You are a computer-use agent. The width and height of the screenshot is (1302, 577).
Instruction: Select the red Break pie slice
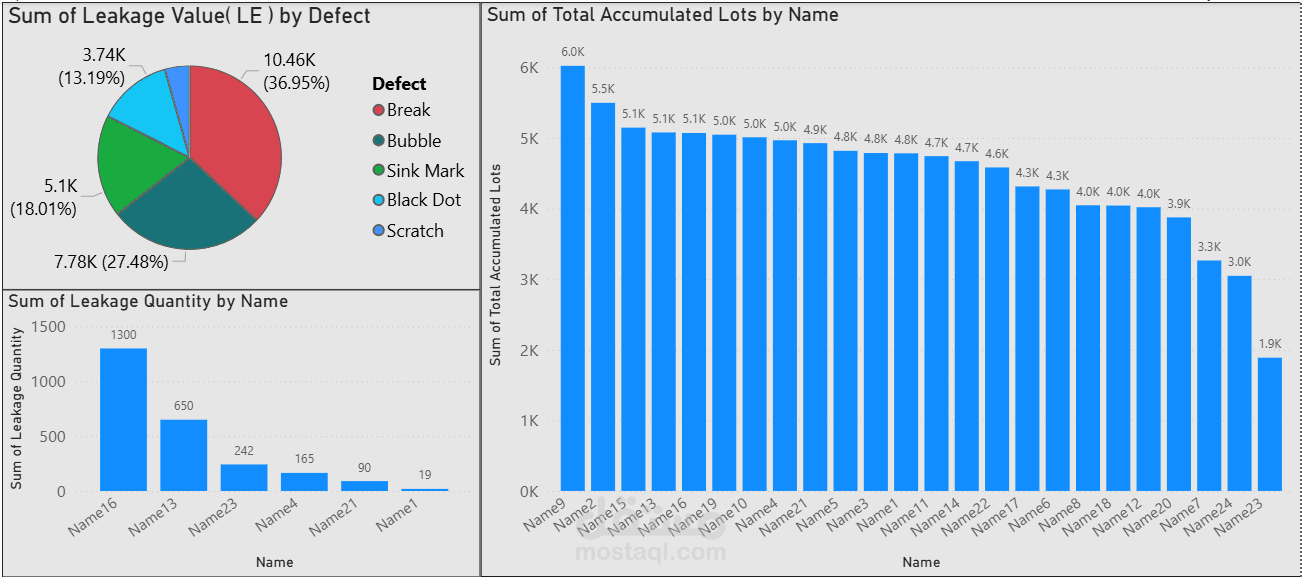(x=235, y=130)
